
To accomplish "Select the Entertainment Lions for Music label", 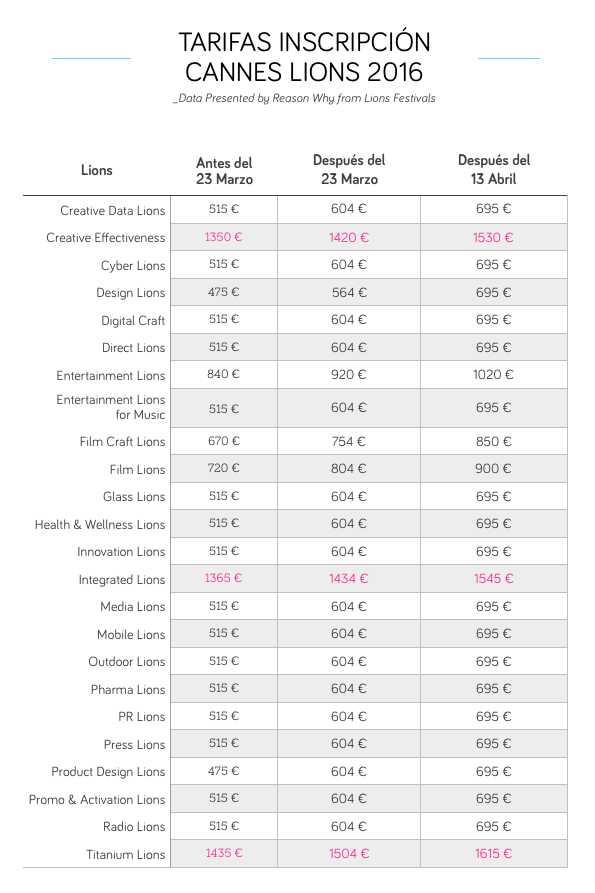I will 111,407.
